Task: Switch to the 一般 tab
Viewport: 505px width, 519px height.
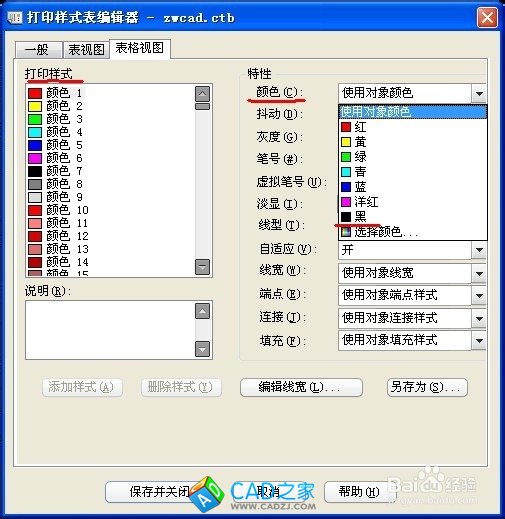Action: (39, 50)
